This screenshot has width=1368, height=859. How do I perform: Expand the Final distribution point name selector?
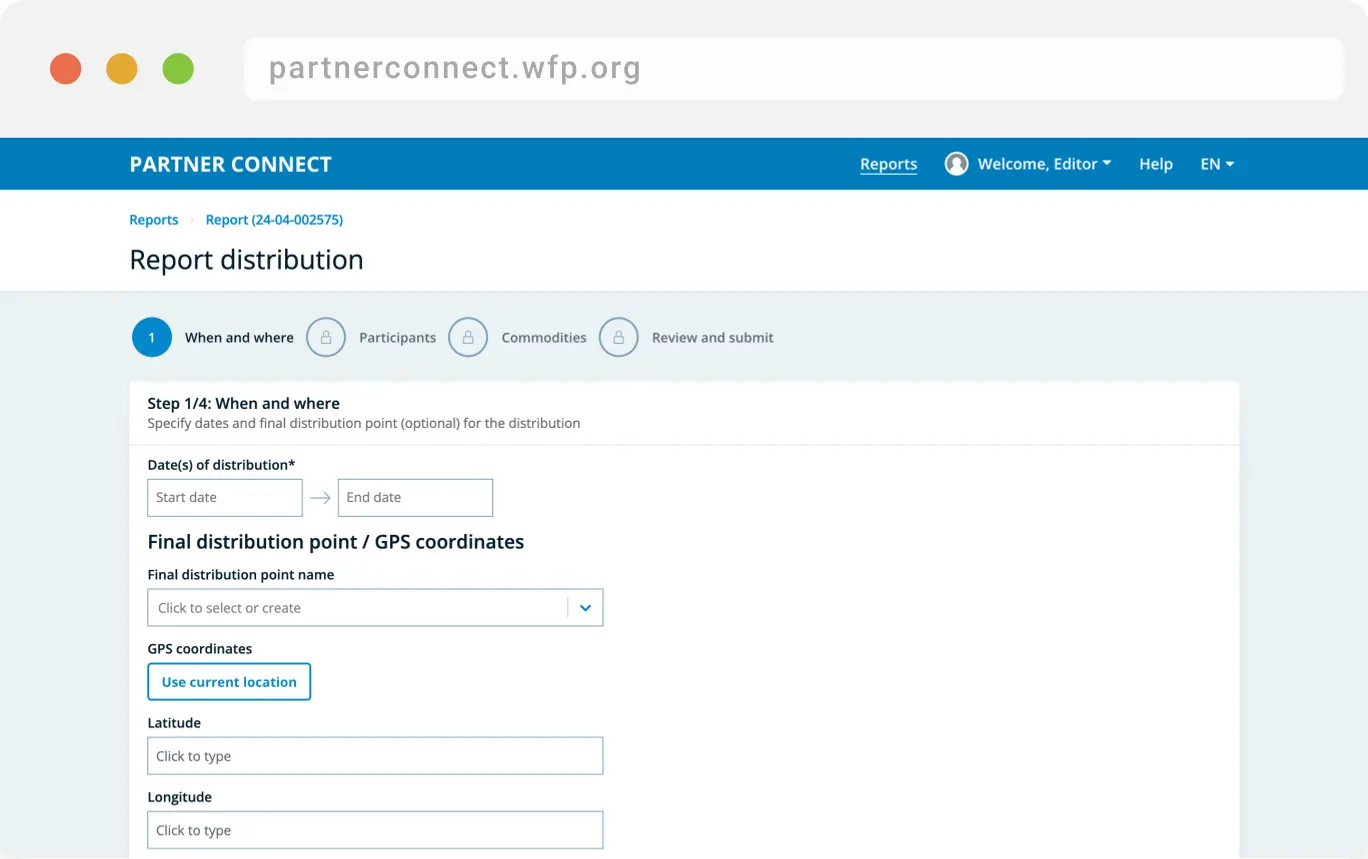tap(585, 607)
